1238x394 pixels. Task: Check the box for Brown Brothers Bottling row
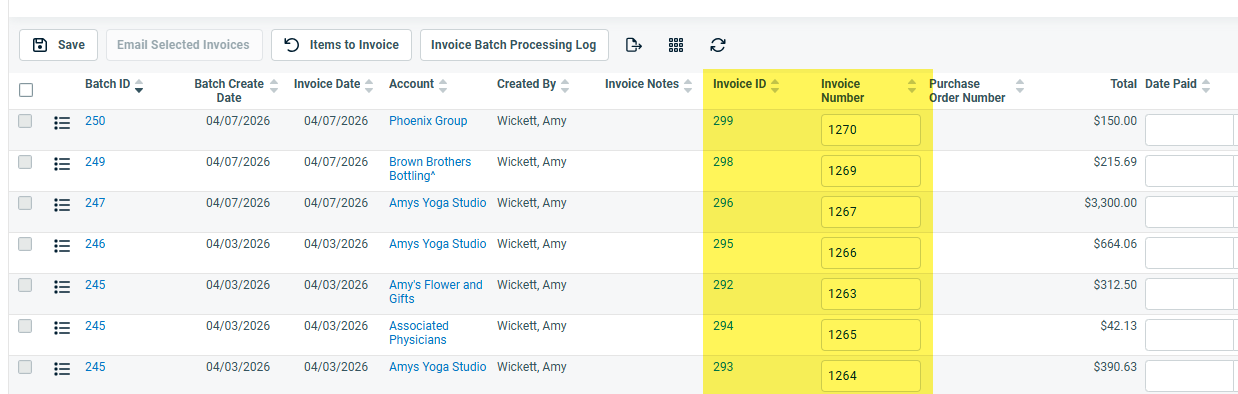(25, 162)
